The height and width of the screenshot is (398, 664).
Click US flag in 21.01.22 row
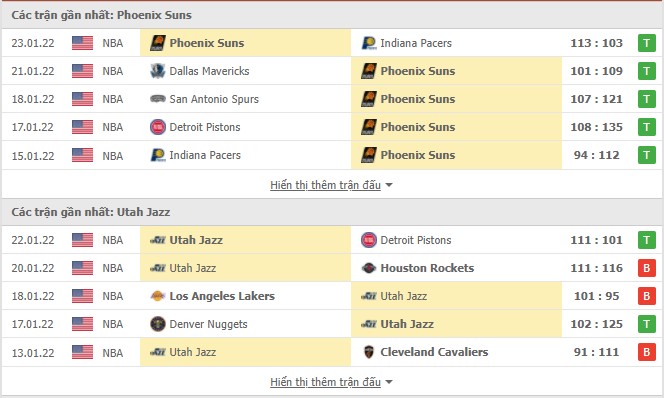click(x=83, y=71)
